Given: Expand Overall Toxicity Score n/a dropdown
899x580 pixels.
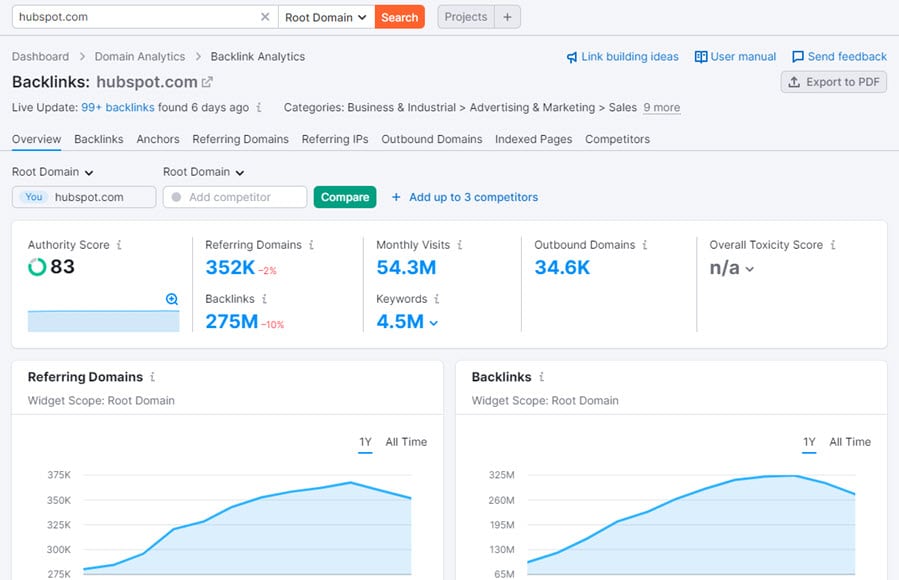Looking at the screenshot, I should pos(749,268).
